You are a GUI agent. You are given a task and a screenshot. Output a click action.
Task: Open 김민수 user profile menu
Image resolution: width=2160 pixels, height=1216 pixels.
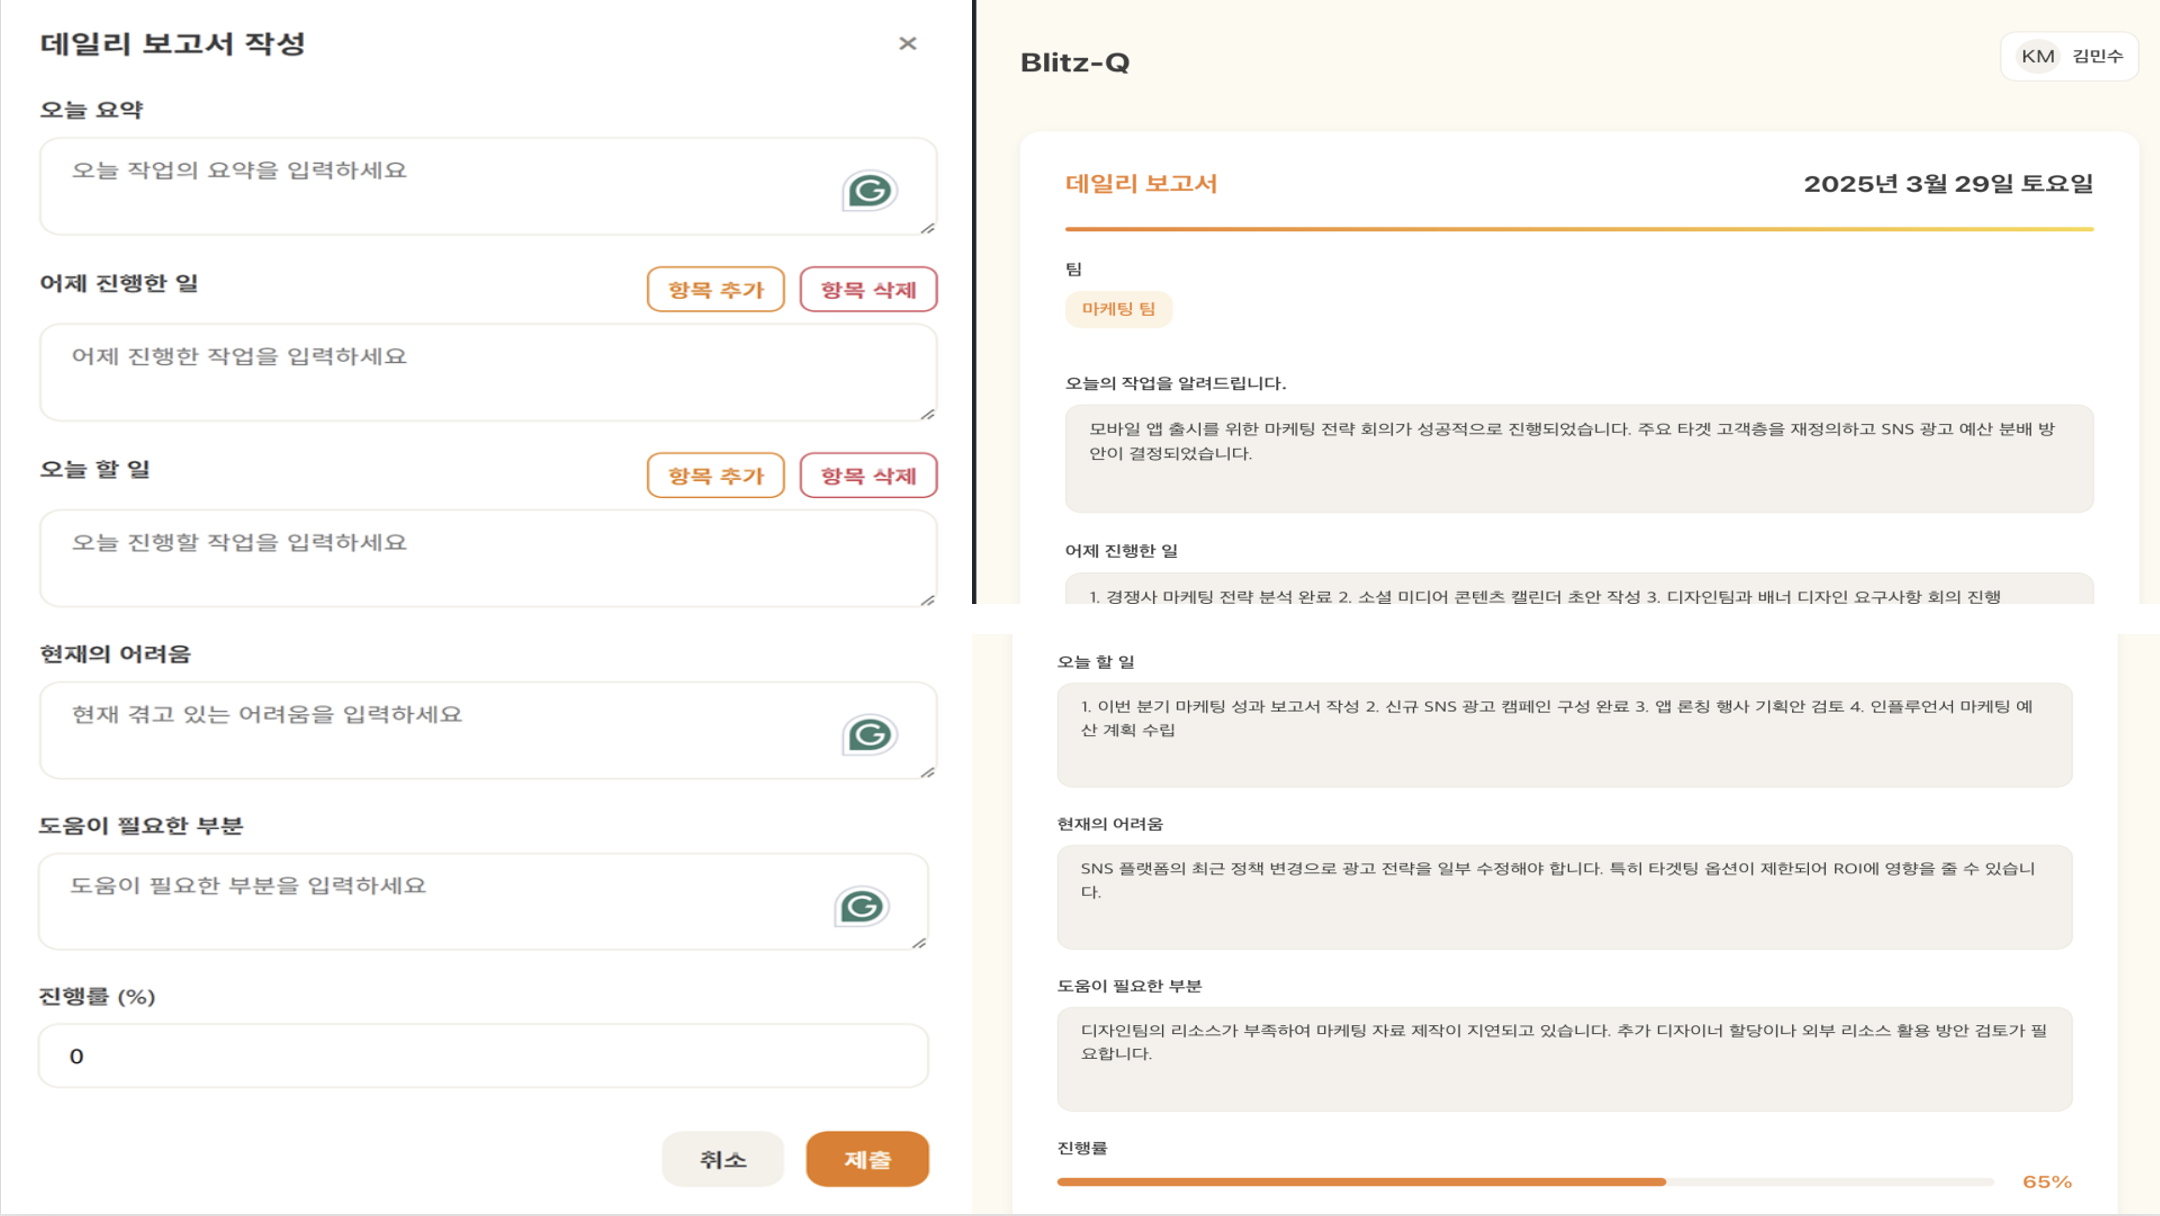(2096, 56)
